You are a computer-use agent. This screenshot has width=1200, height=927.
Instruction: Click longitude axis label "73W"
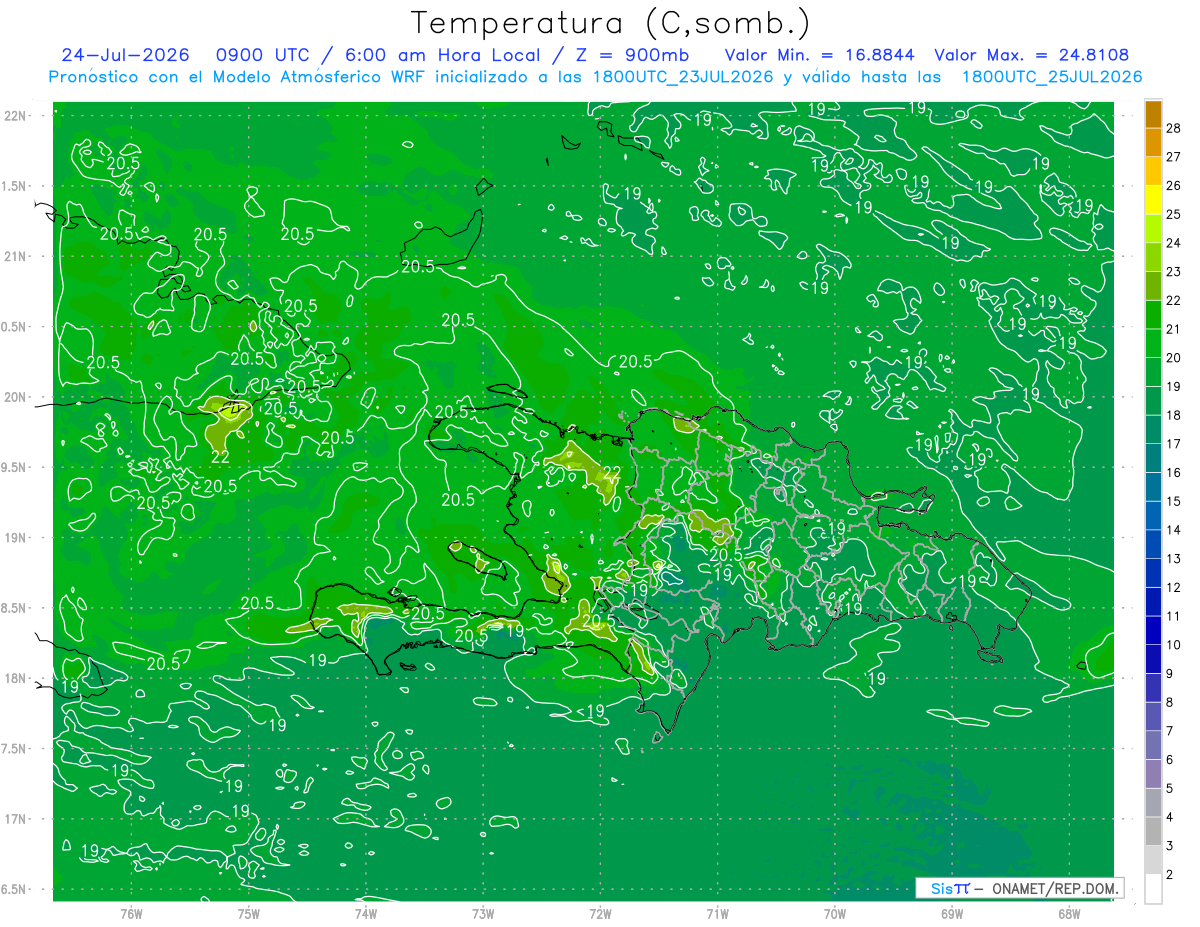(483, 914)
